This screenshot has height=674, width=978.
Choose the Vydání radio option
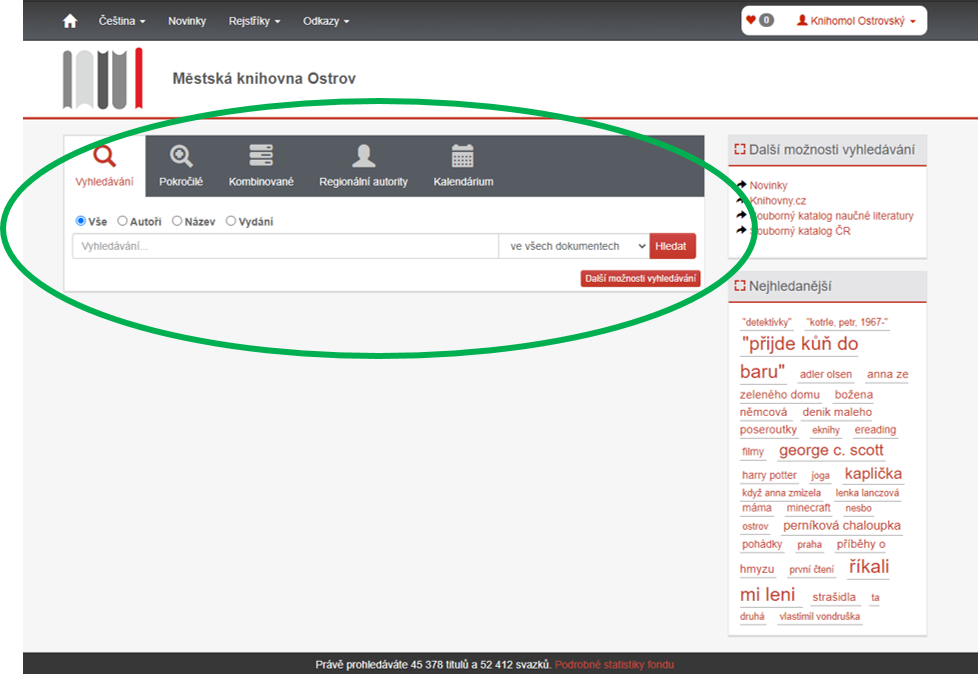click(231, 221)
